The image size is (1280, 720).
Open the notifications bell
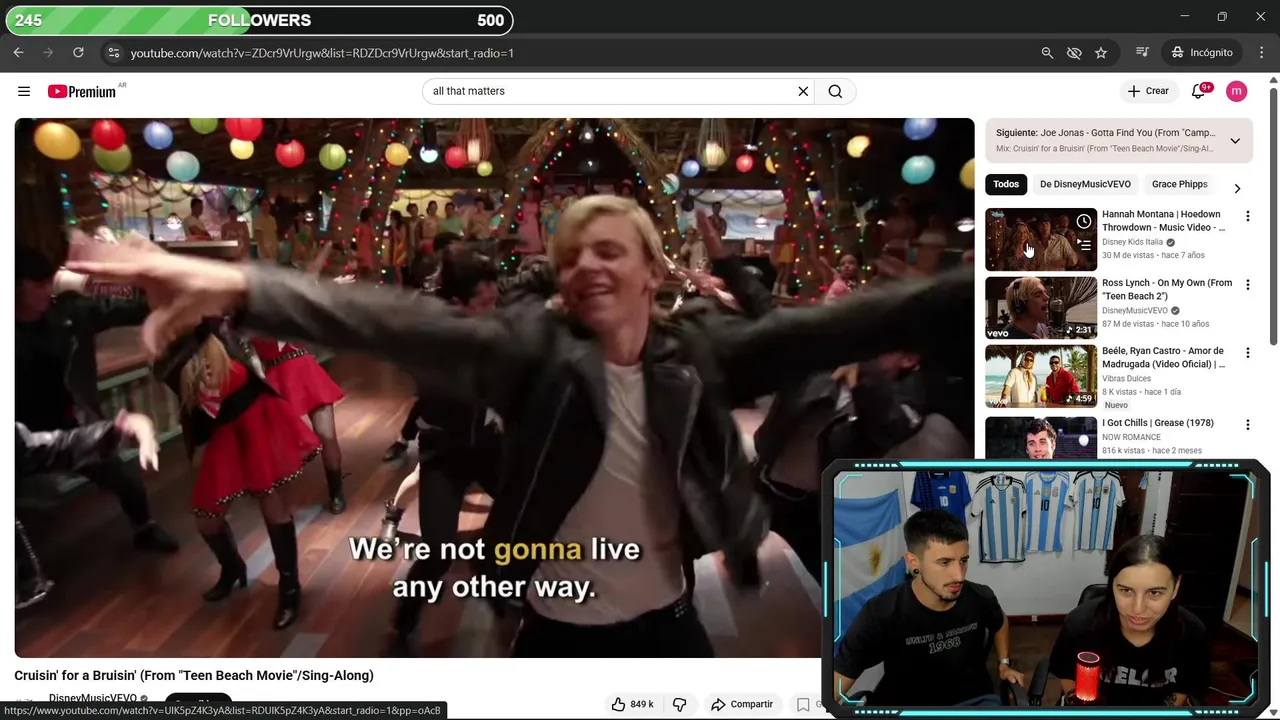click(x=1199, y=91)
